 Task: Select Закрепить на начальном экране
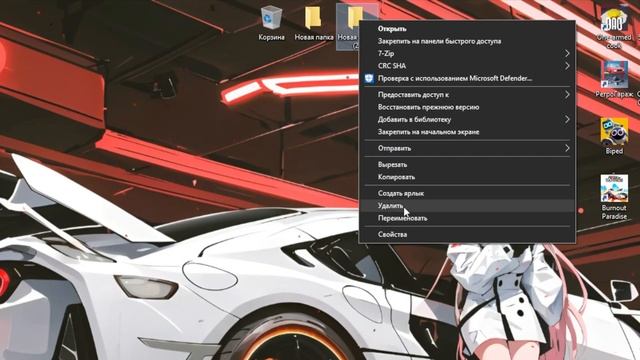467,132
